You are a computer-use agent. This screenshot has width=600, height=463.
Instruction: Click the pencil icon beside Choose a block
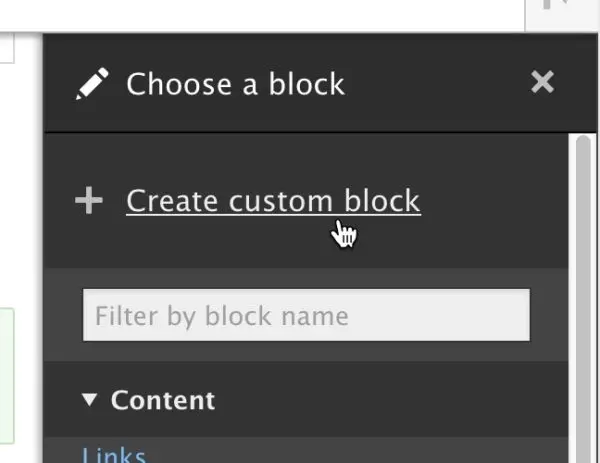point(92,84)
